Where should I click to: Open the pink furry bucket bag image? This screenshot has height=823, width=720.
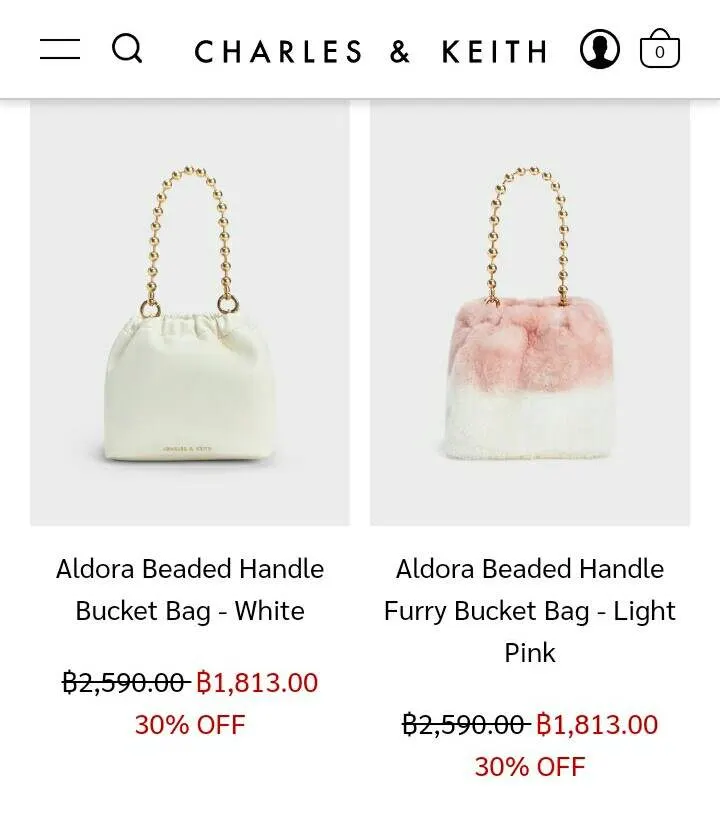point(530,313)
